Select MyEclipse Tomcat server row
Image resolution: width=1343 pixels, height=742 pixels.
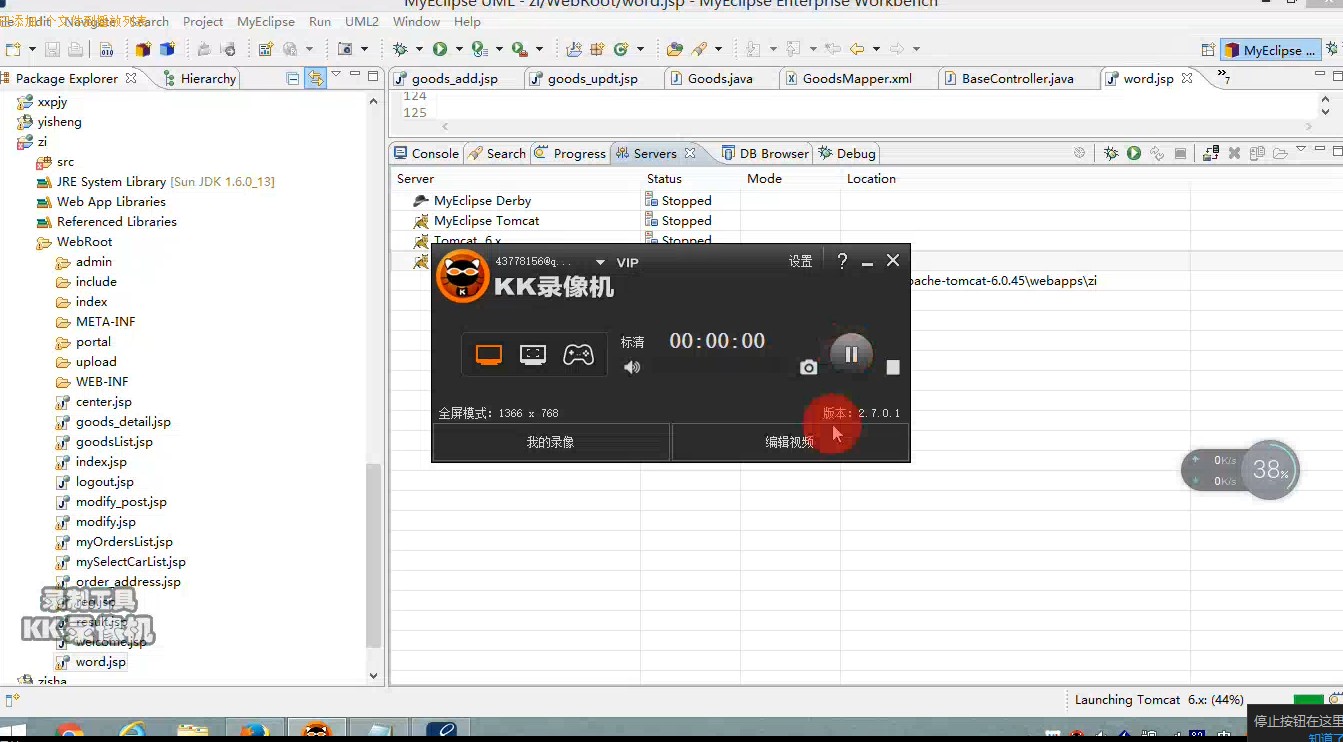[487, 221]
